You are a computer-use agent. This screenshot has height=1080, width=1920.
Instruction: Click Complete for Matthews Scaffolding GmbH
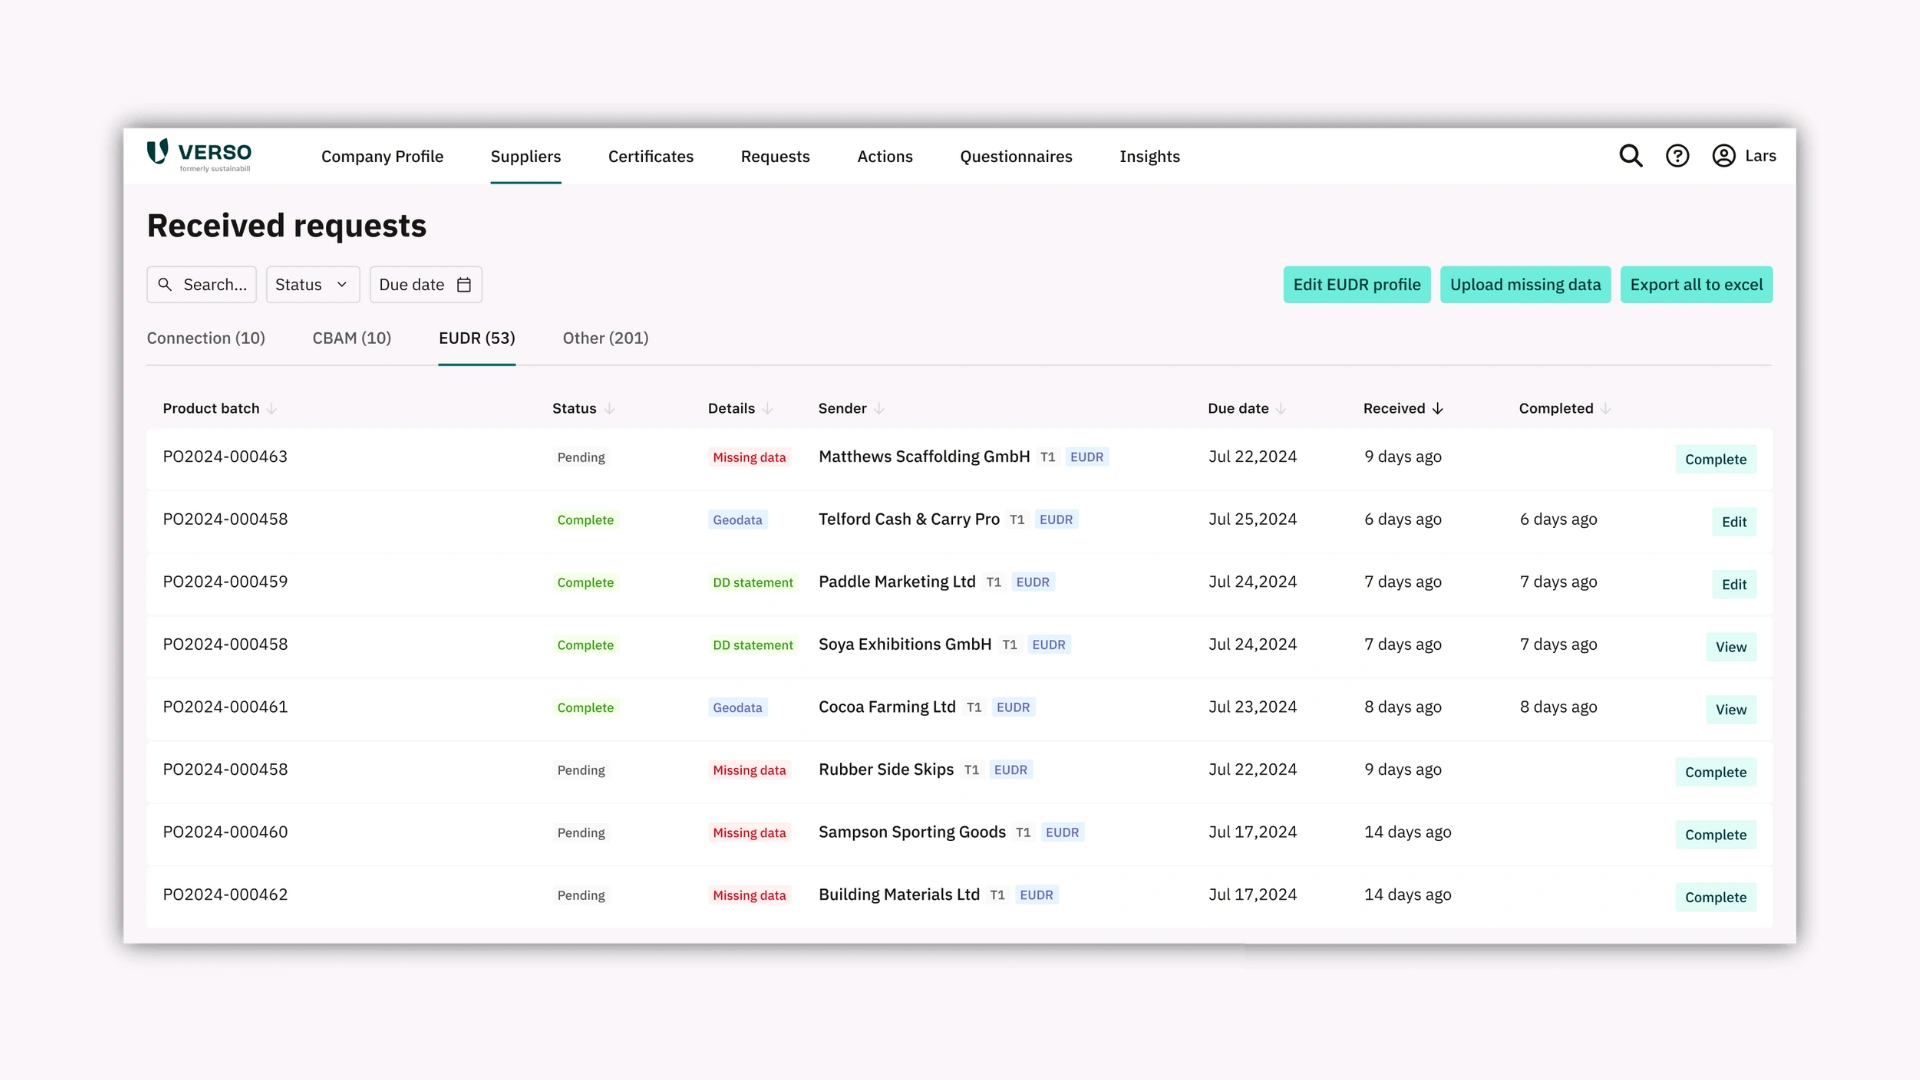point(1716,458)
